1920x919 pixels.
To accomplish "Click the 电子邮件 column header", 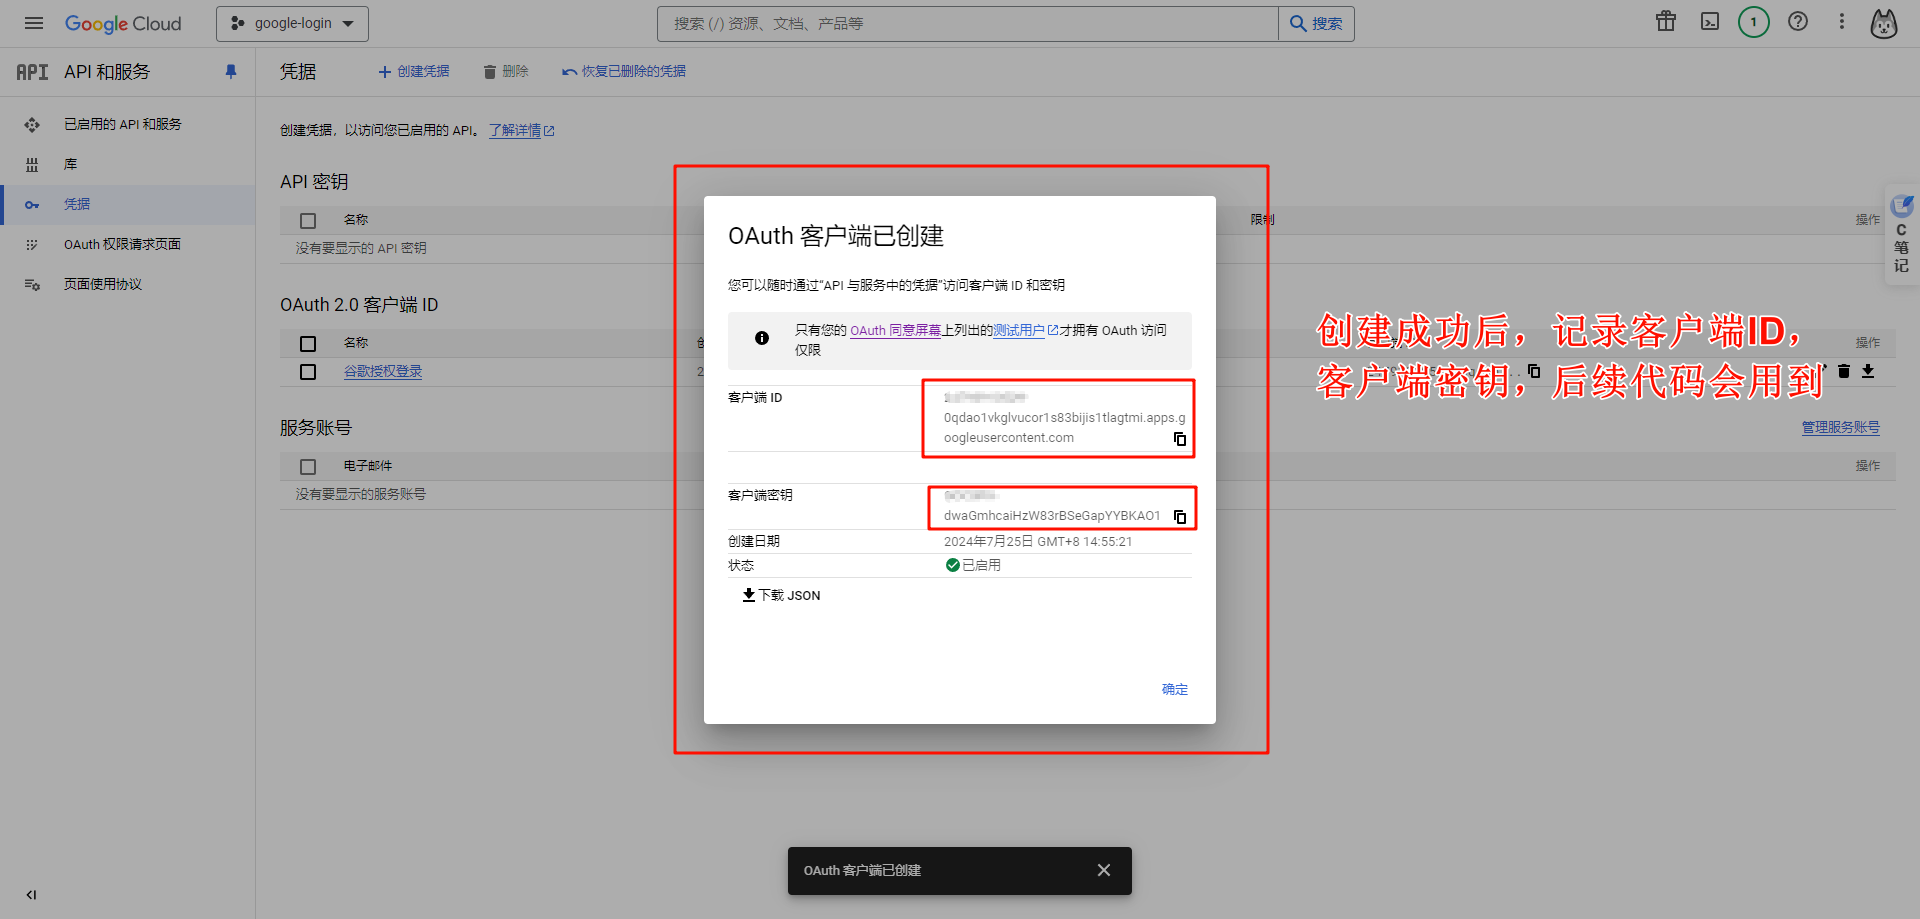I will pos(368,466).
